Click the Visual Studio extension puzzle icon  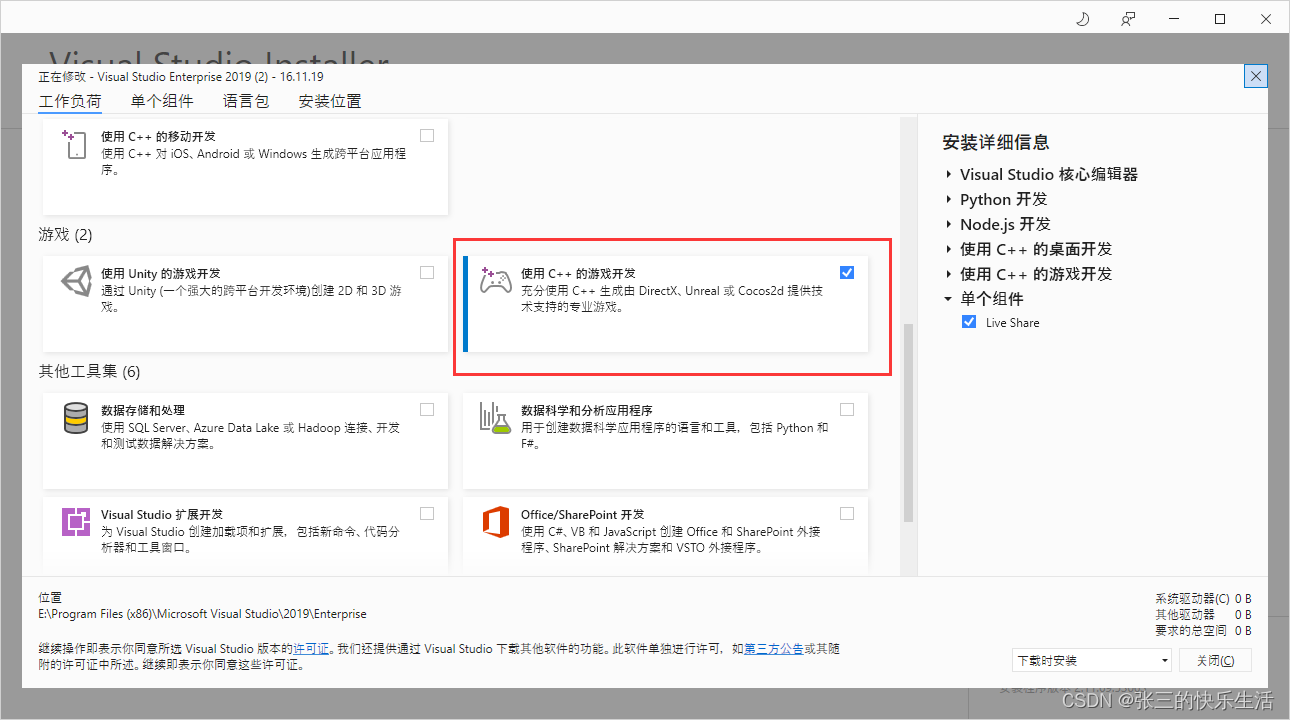76,521
